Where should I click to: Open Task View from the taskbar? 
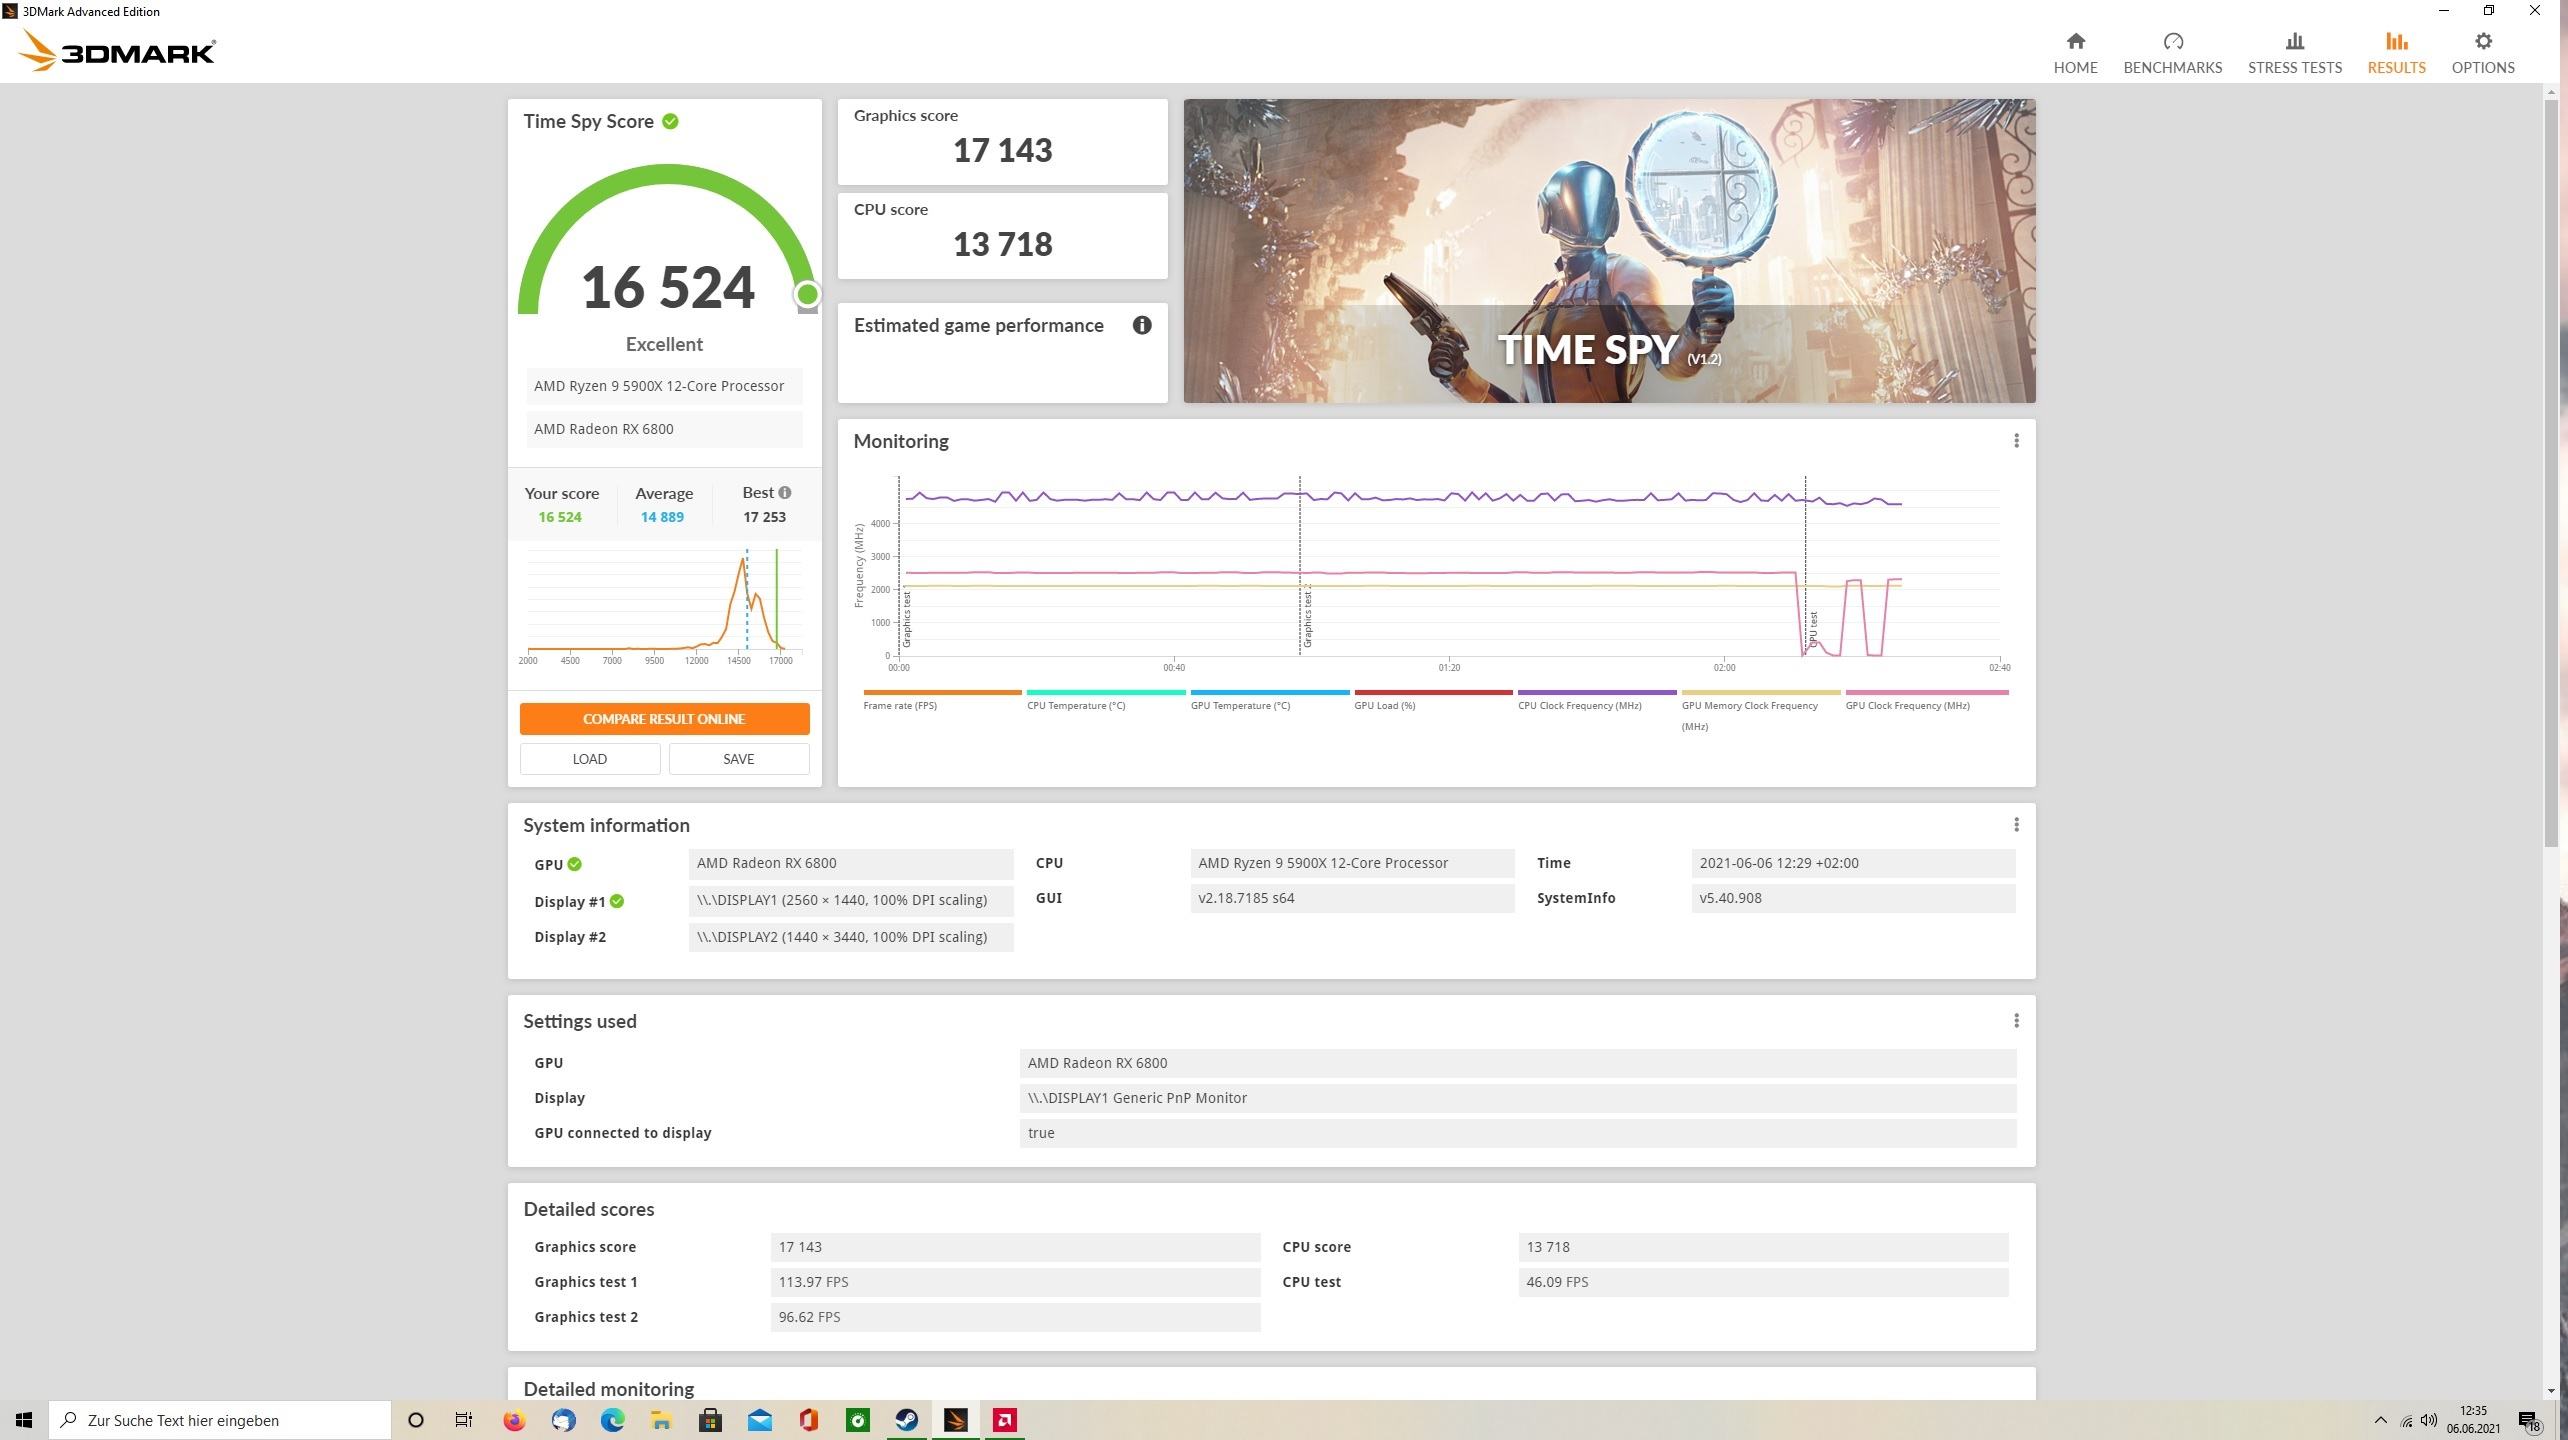(x=464, y=1420)
